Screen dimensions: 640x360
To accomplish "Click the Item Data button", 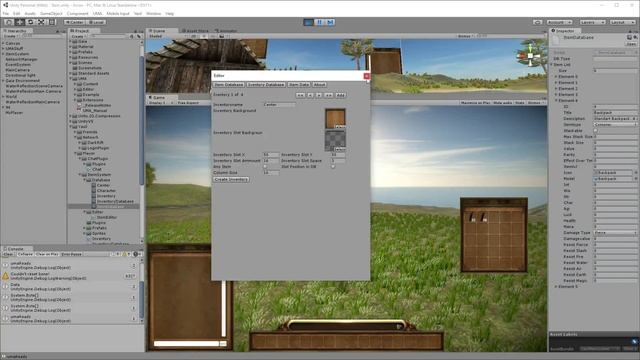I will tap(299, 84).
